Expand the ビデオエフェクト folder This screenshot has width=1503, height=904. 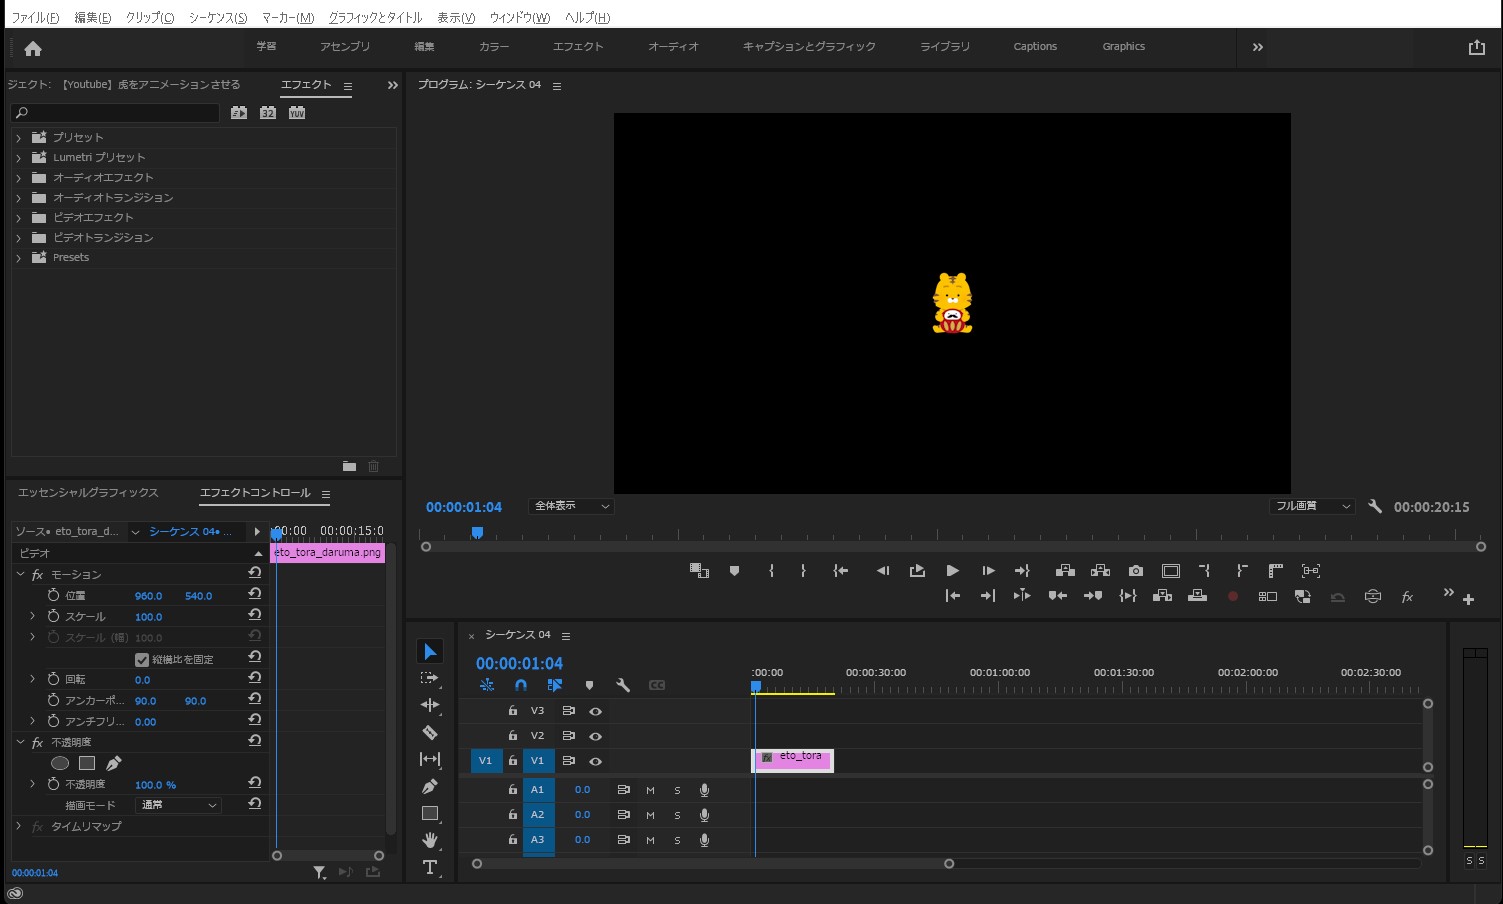pyautogui.click(x=19, y=217)
